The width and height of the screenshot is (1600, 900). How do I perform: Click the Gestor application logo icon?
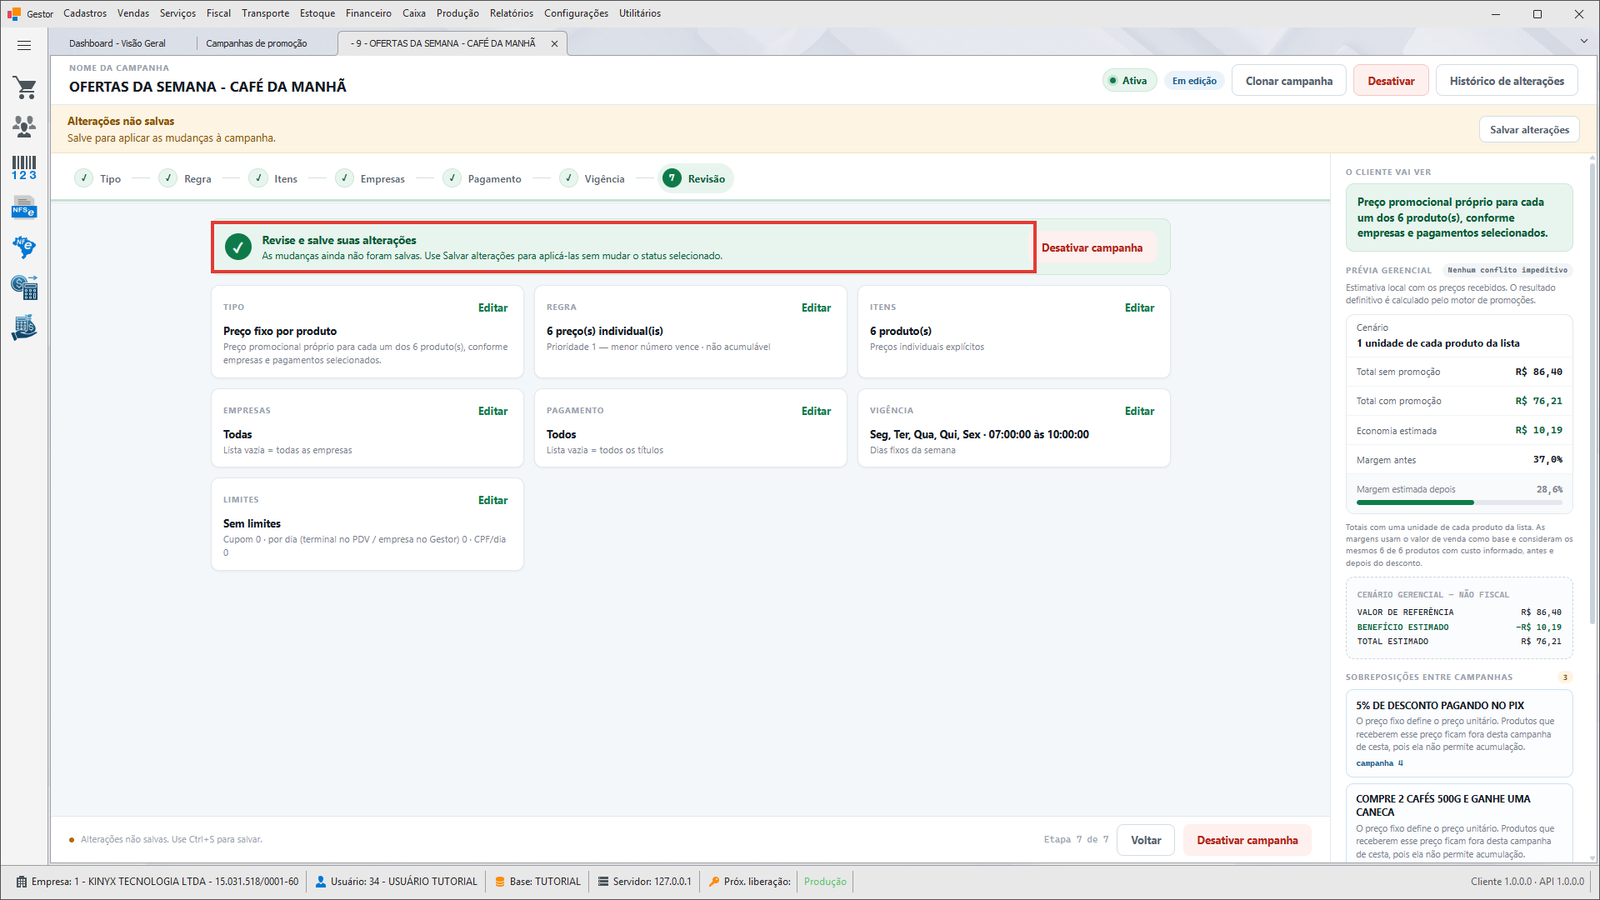pyautogui.click(x=14, y=14)
